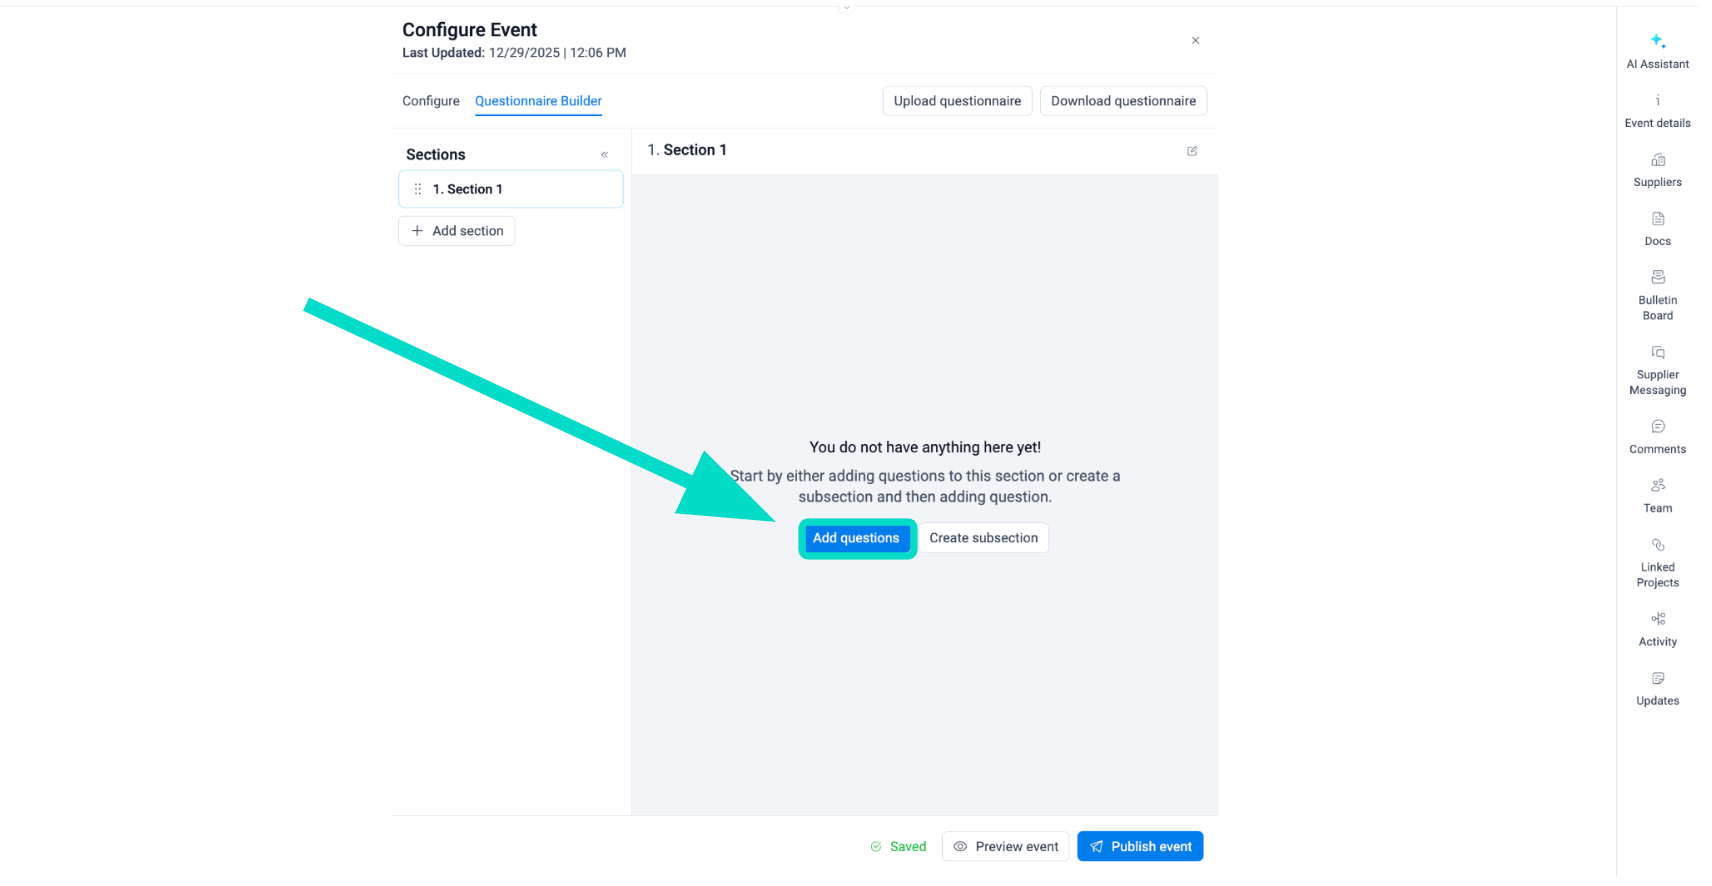This screenshot has width=1712, height=886.
Task: Click the edit icon for Section 1
Action: click(x=1192, y=151)
